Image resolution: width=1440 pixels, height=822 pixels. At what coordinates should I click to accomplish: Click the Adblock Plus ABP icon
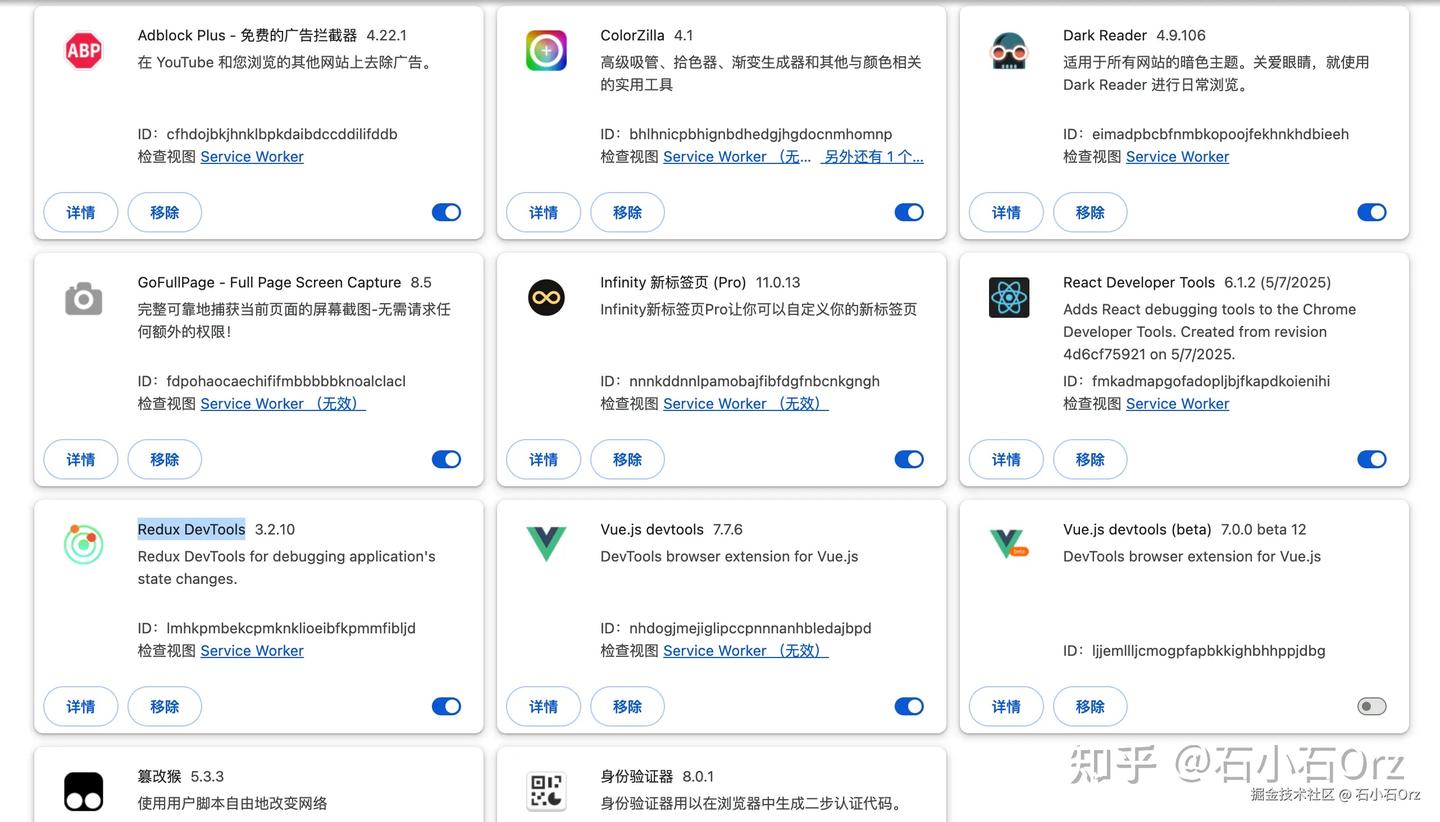(84, 51)
